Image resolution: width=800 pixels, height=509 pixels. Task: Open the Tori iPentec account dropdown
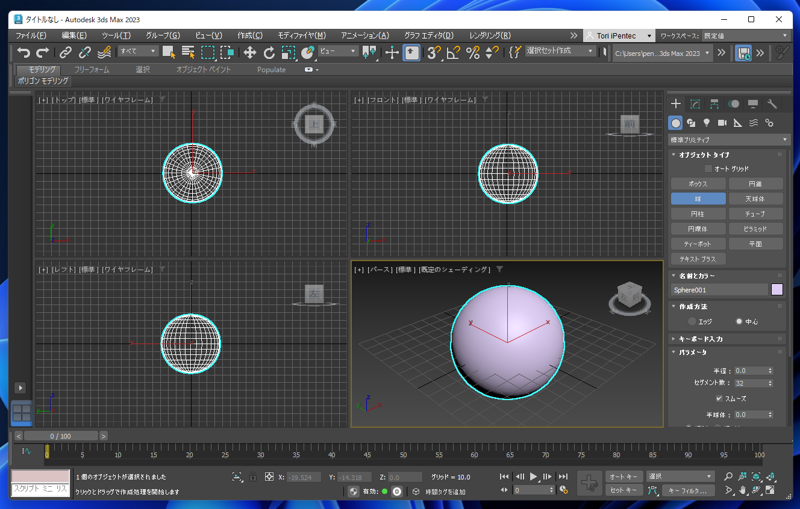point(618,36)
